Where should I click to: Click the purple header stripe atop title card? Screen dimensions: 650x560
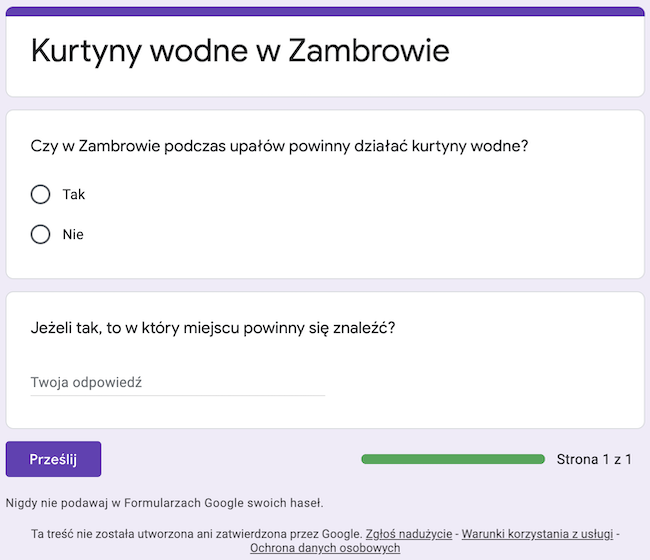click(x=325, y=11)
